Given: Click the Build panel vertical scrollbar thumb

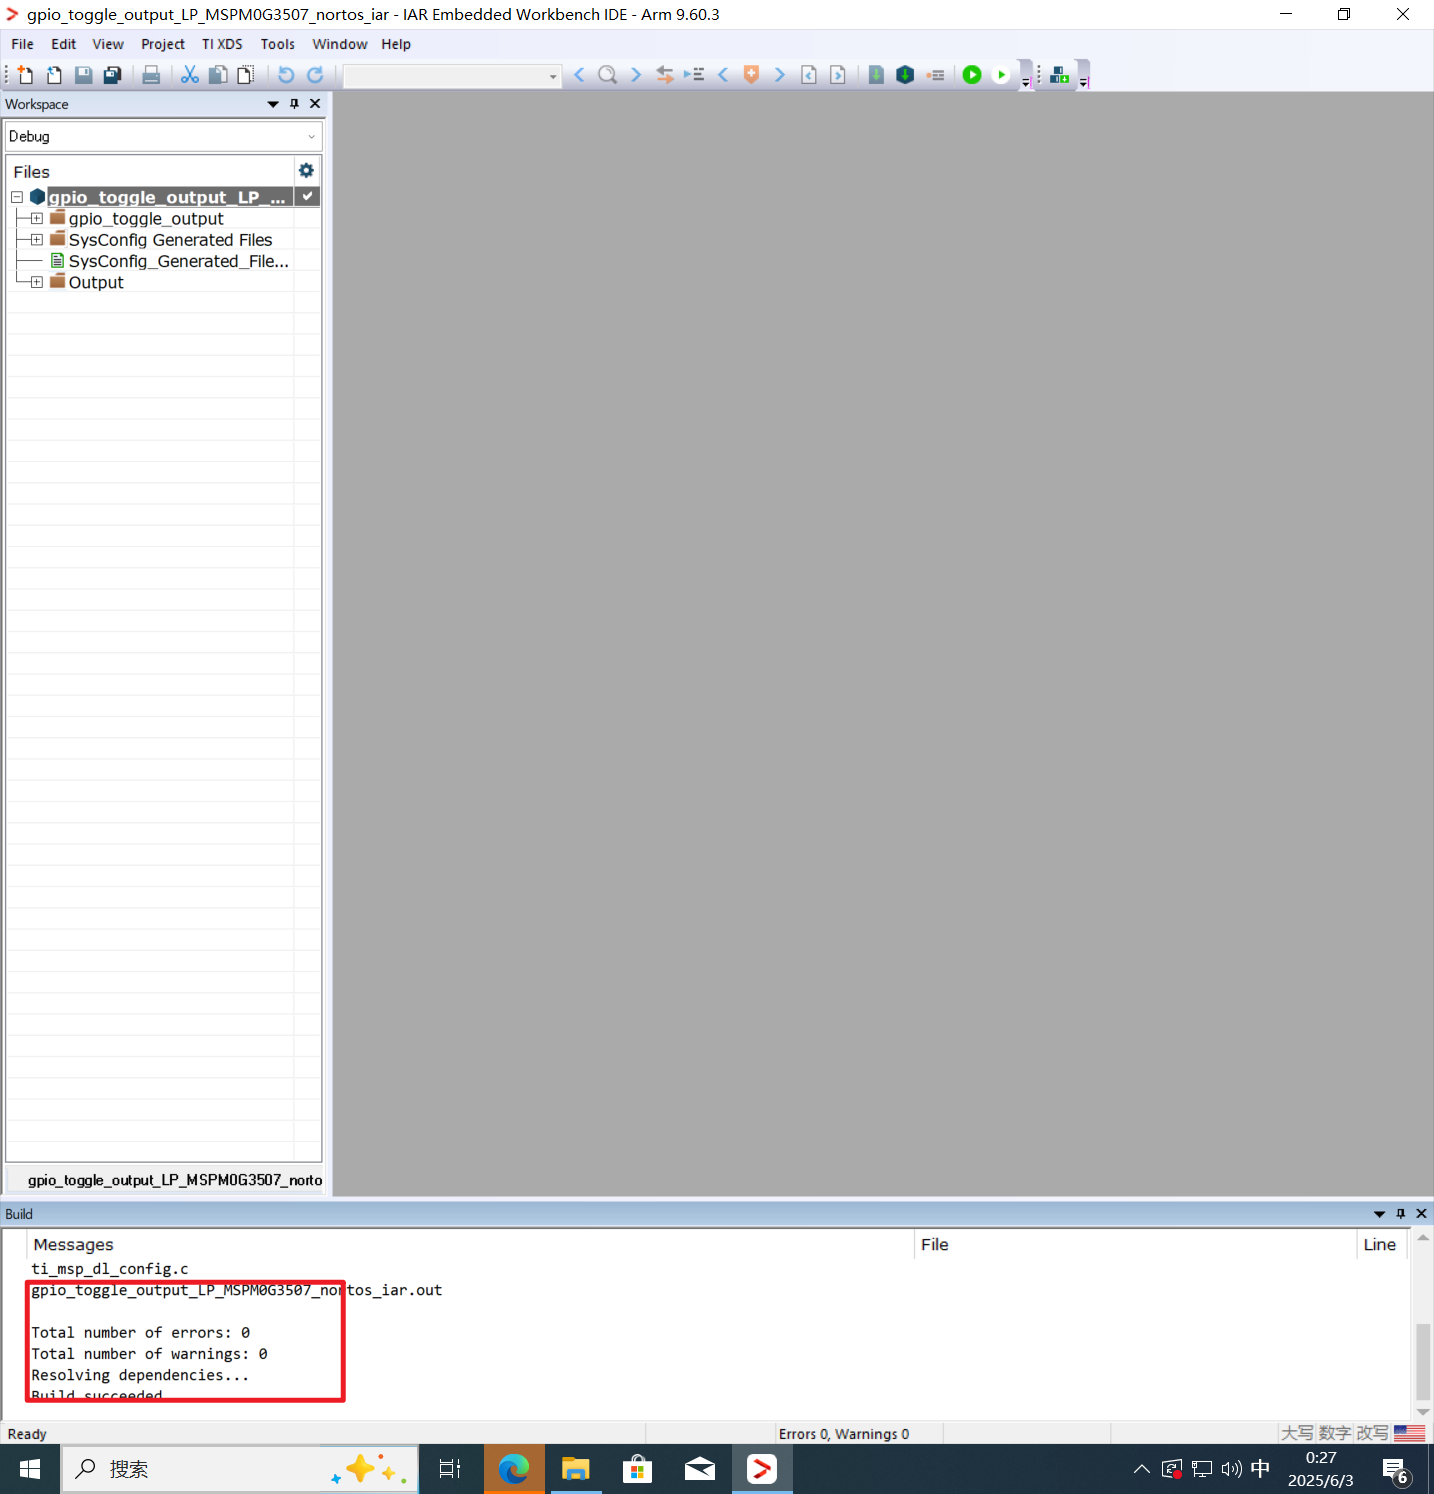Looking at the screenshot, I should coord(1423,1361).
